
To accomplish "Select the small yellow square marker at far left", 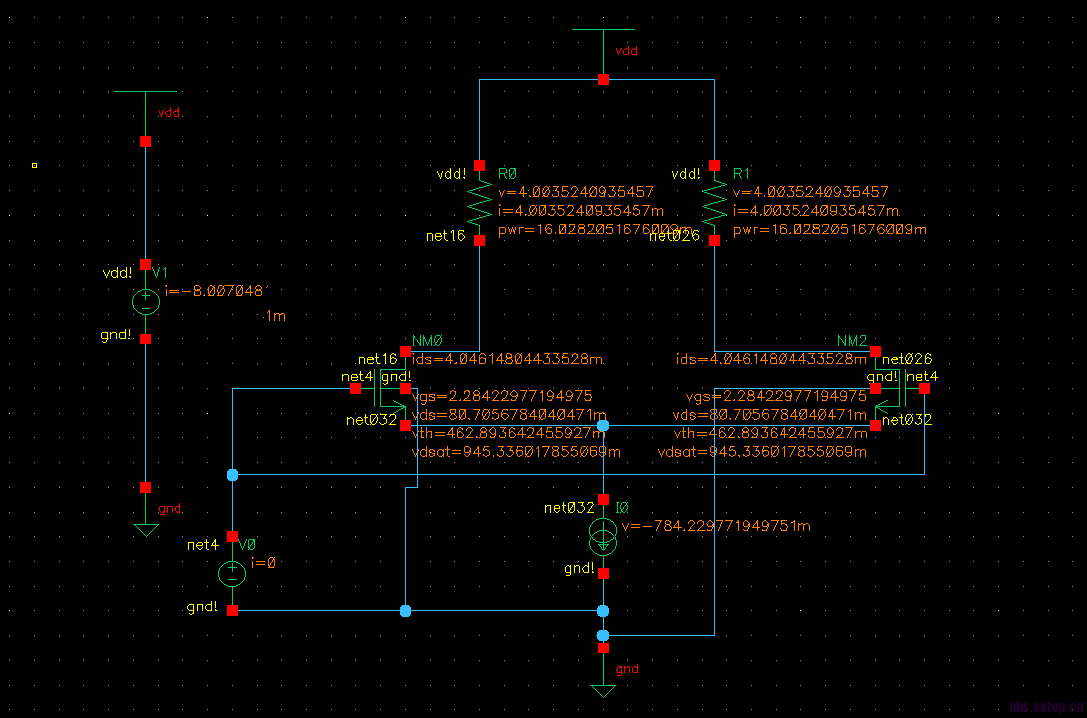I will point(35,166).
